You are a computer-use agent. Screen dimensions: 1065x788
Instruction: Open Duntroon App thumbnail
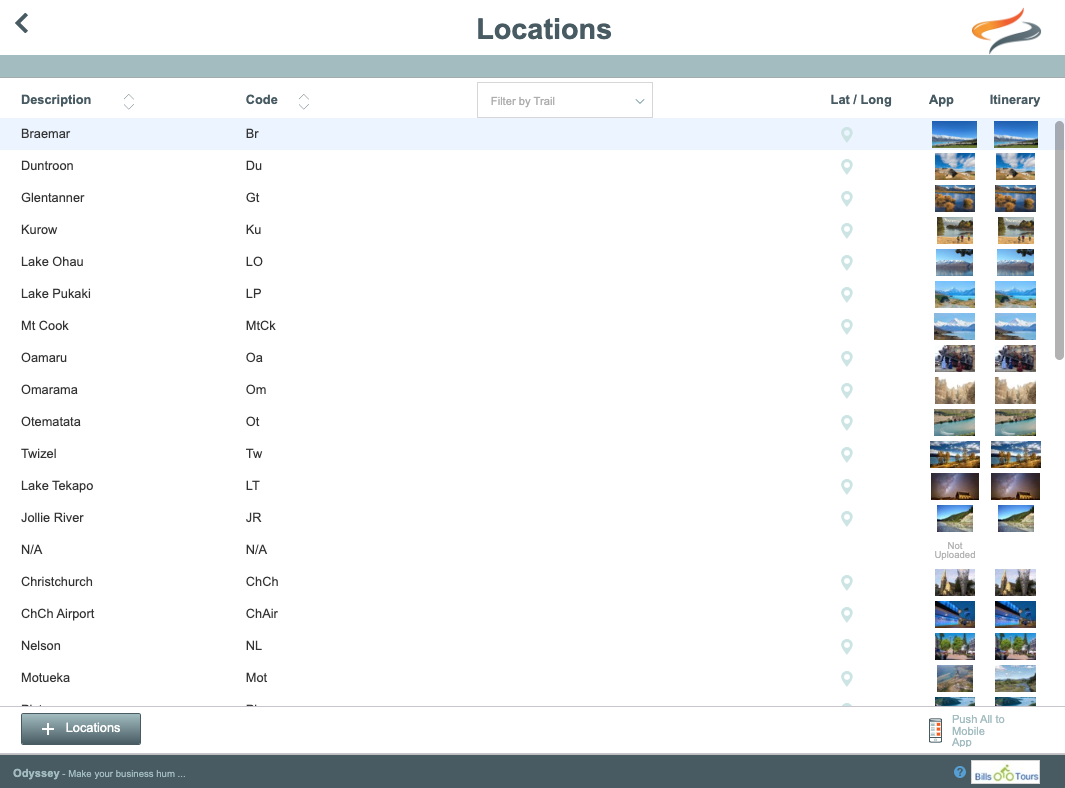click(x=954, y=166)
